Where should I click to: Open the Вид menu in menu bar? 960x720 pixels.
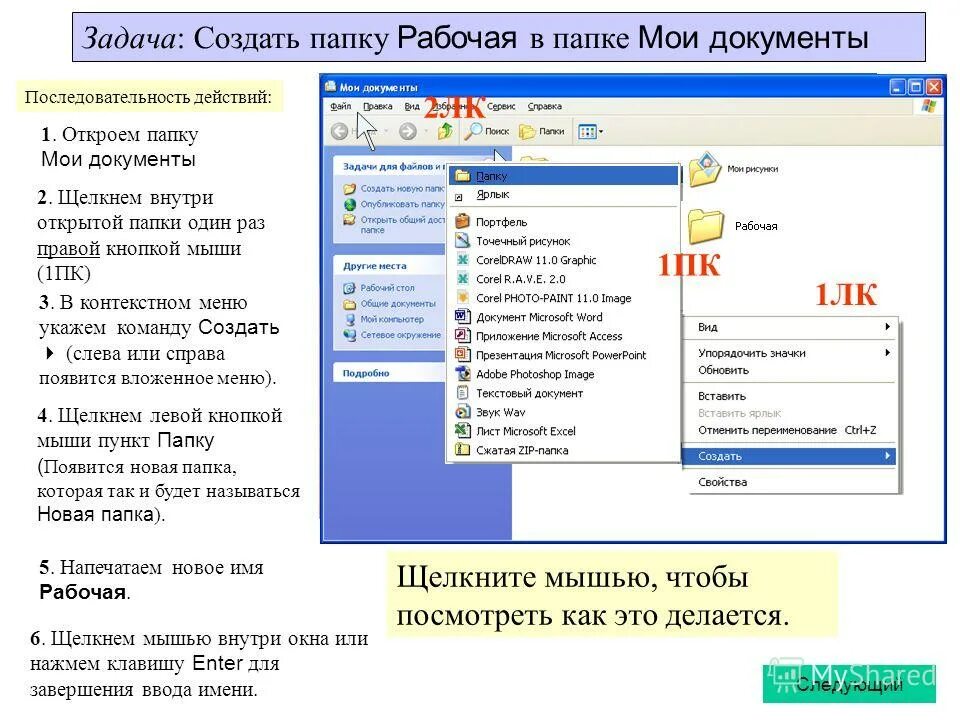point(412,106)
